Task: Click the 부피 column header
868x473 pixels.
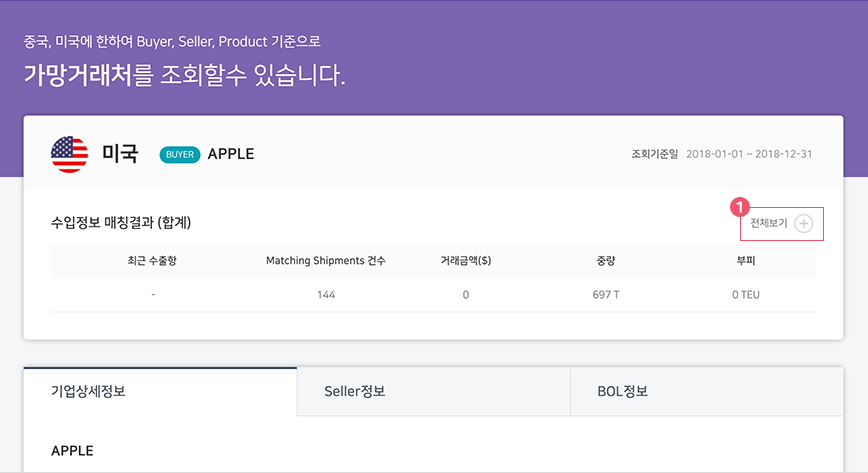Action: (x=746, y=260)
